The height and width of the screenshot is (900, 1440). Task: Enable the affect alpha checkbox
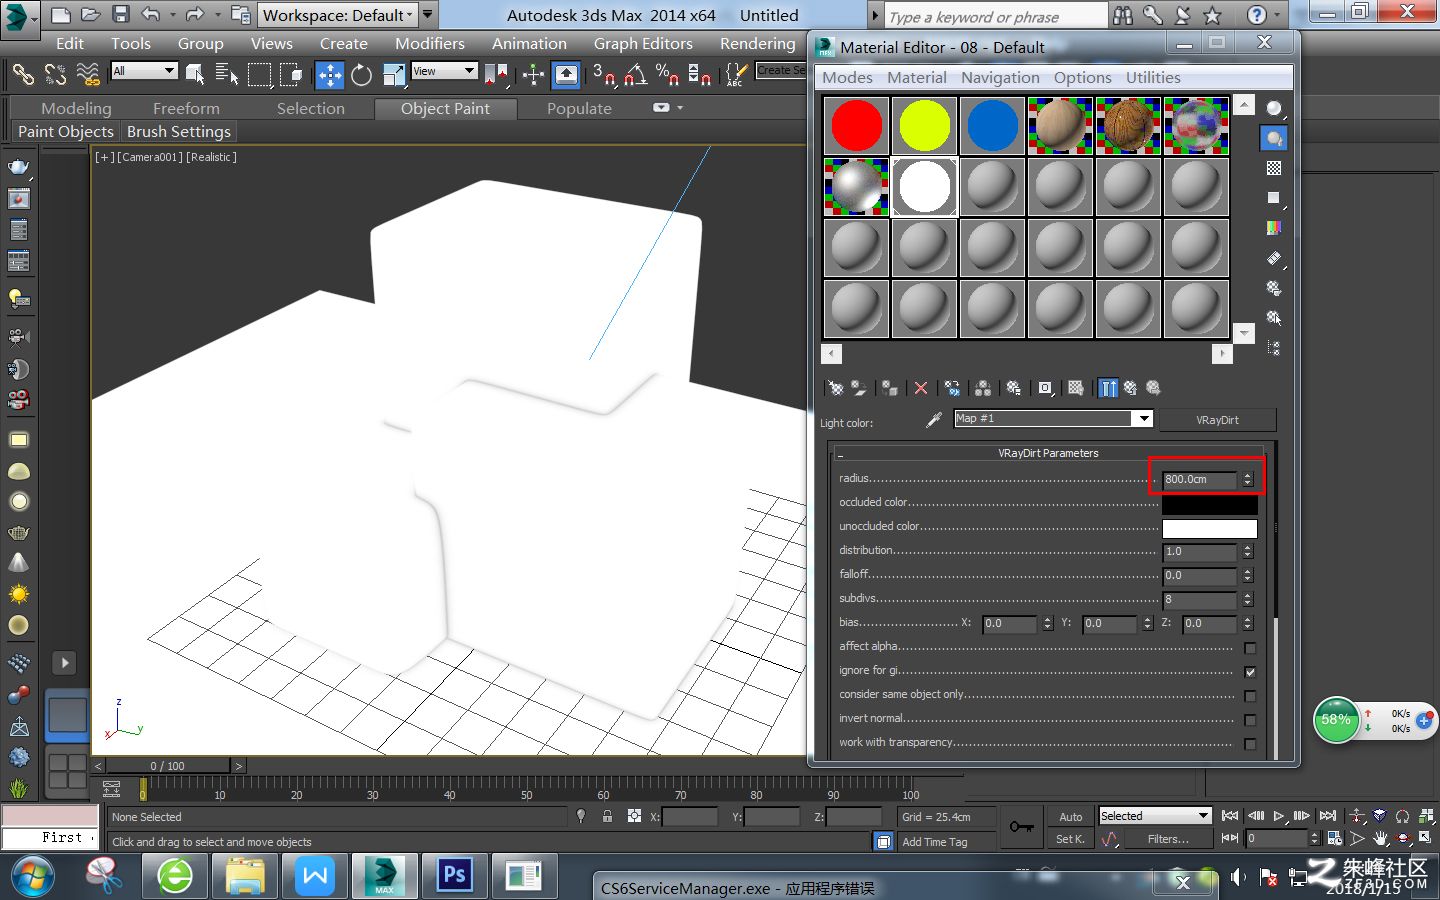1250,648
